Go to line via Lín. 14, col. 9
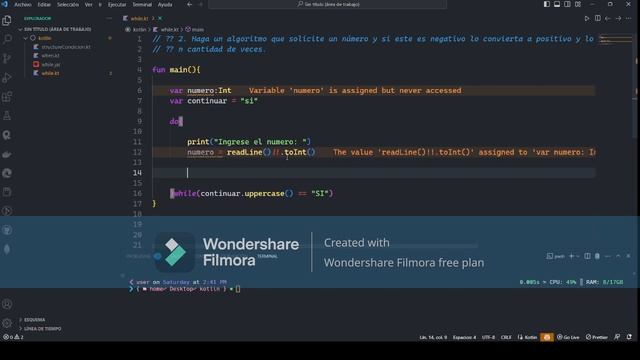Image resolution: width=640 pixels, height=360 pixels. point(433,337)
